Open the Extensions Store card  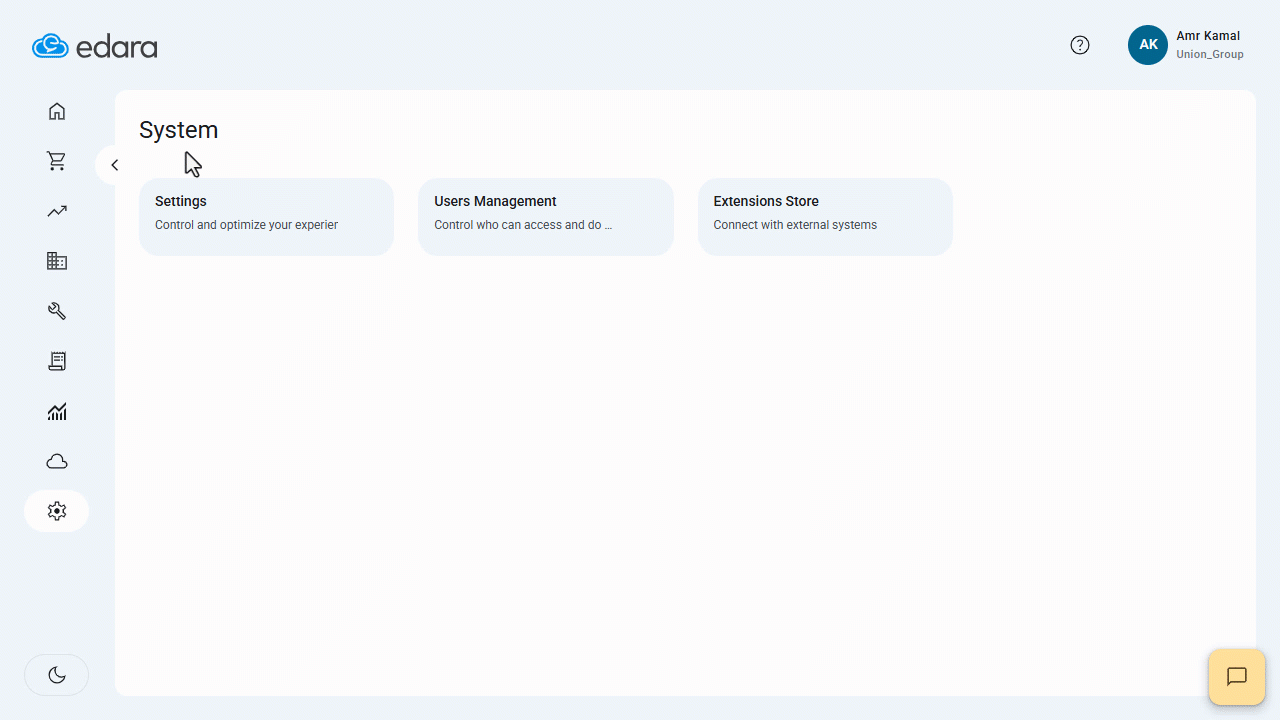tap(825, 217)
